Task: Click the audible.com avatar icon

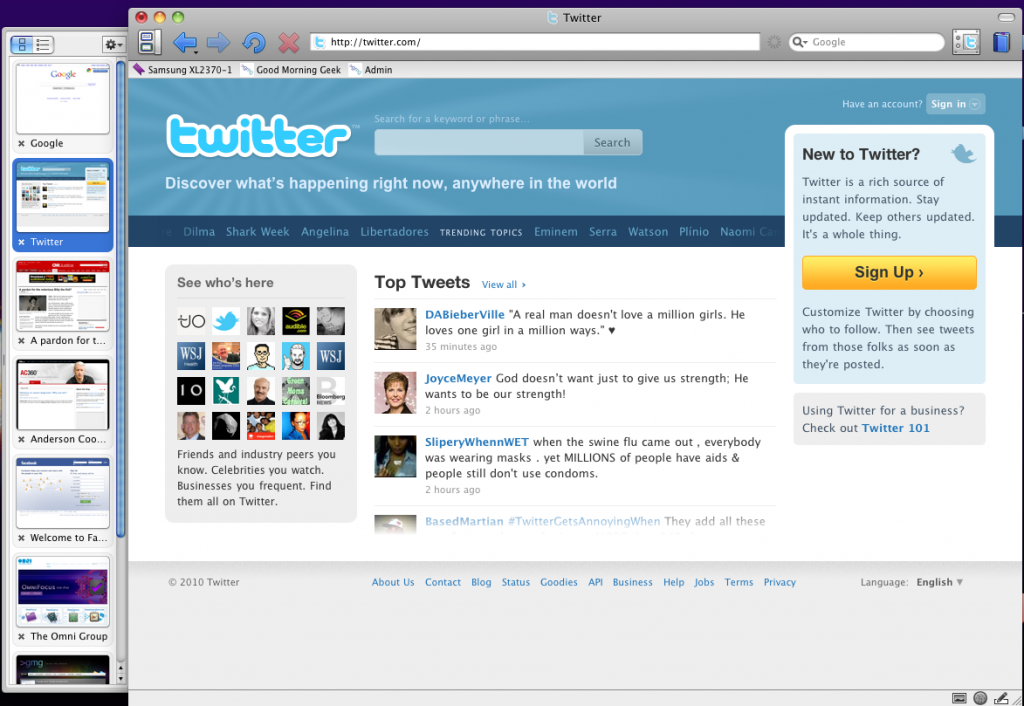Action: coord(296,321)
